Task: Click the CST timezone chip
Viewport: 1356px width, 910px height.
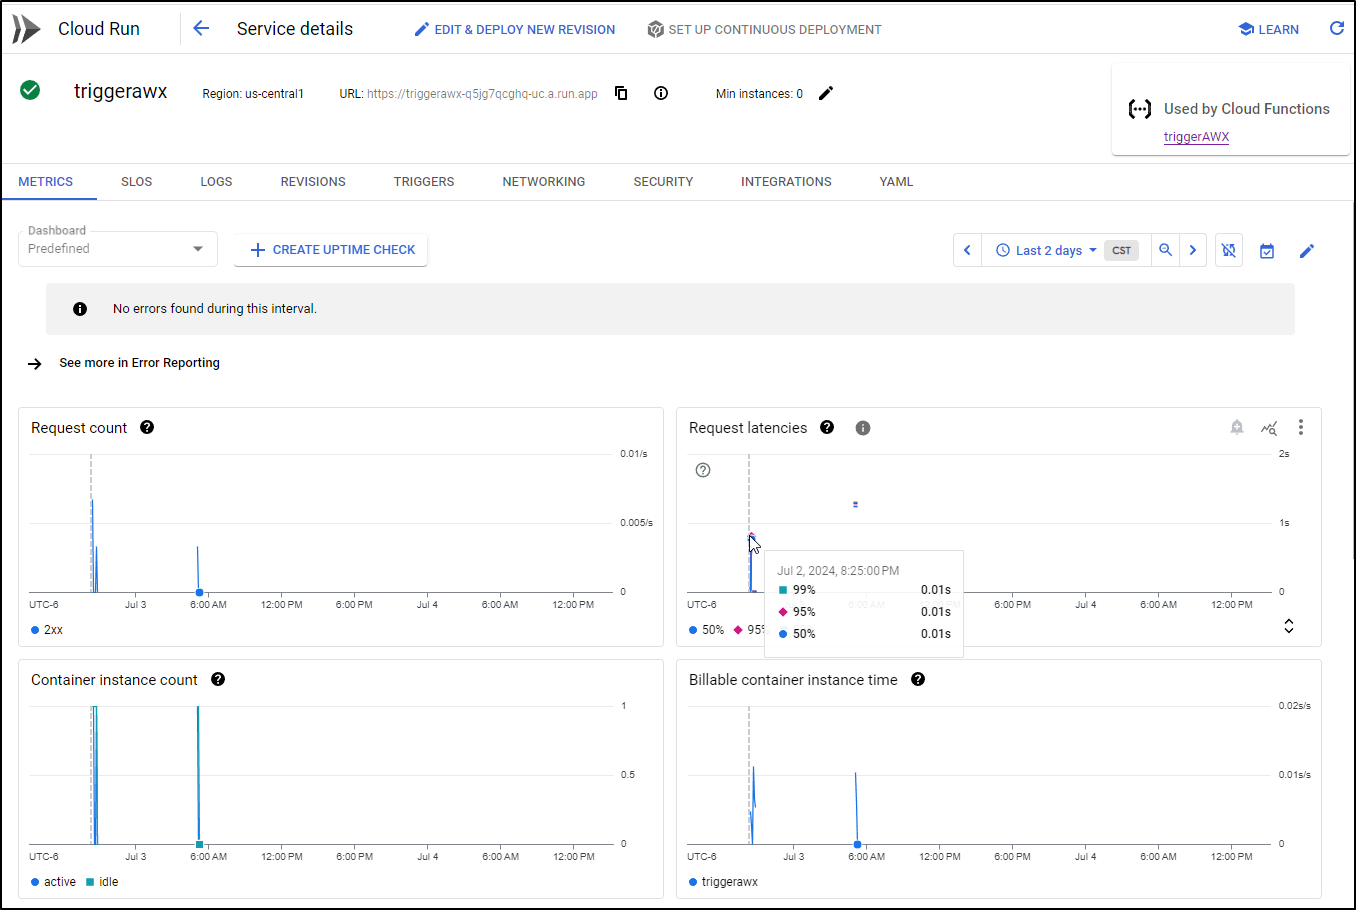Action: pyautogui.click(x=1122, y=250)
